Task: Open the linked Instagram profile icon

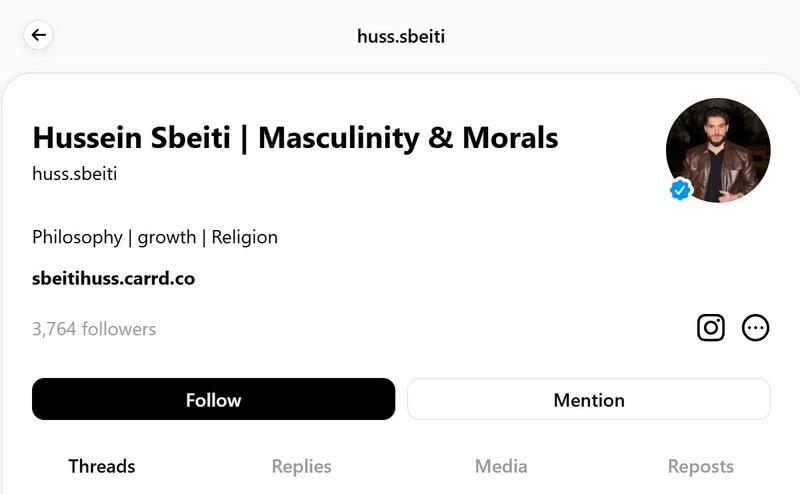Action: [711, 328]
